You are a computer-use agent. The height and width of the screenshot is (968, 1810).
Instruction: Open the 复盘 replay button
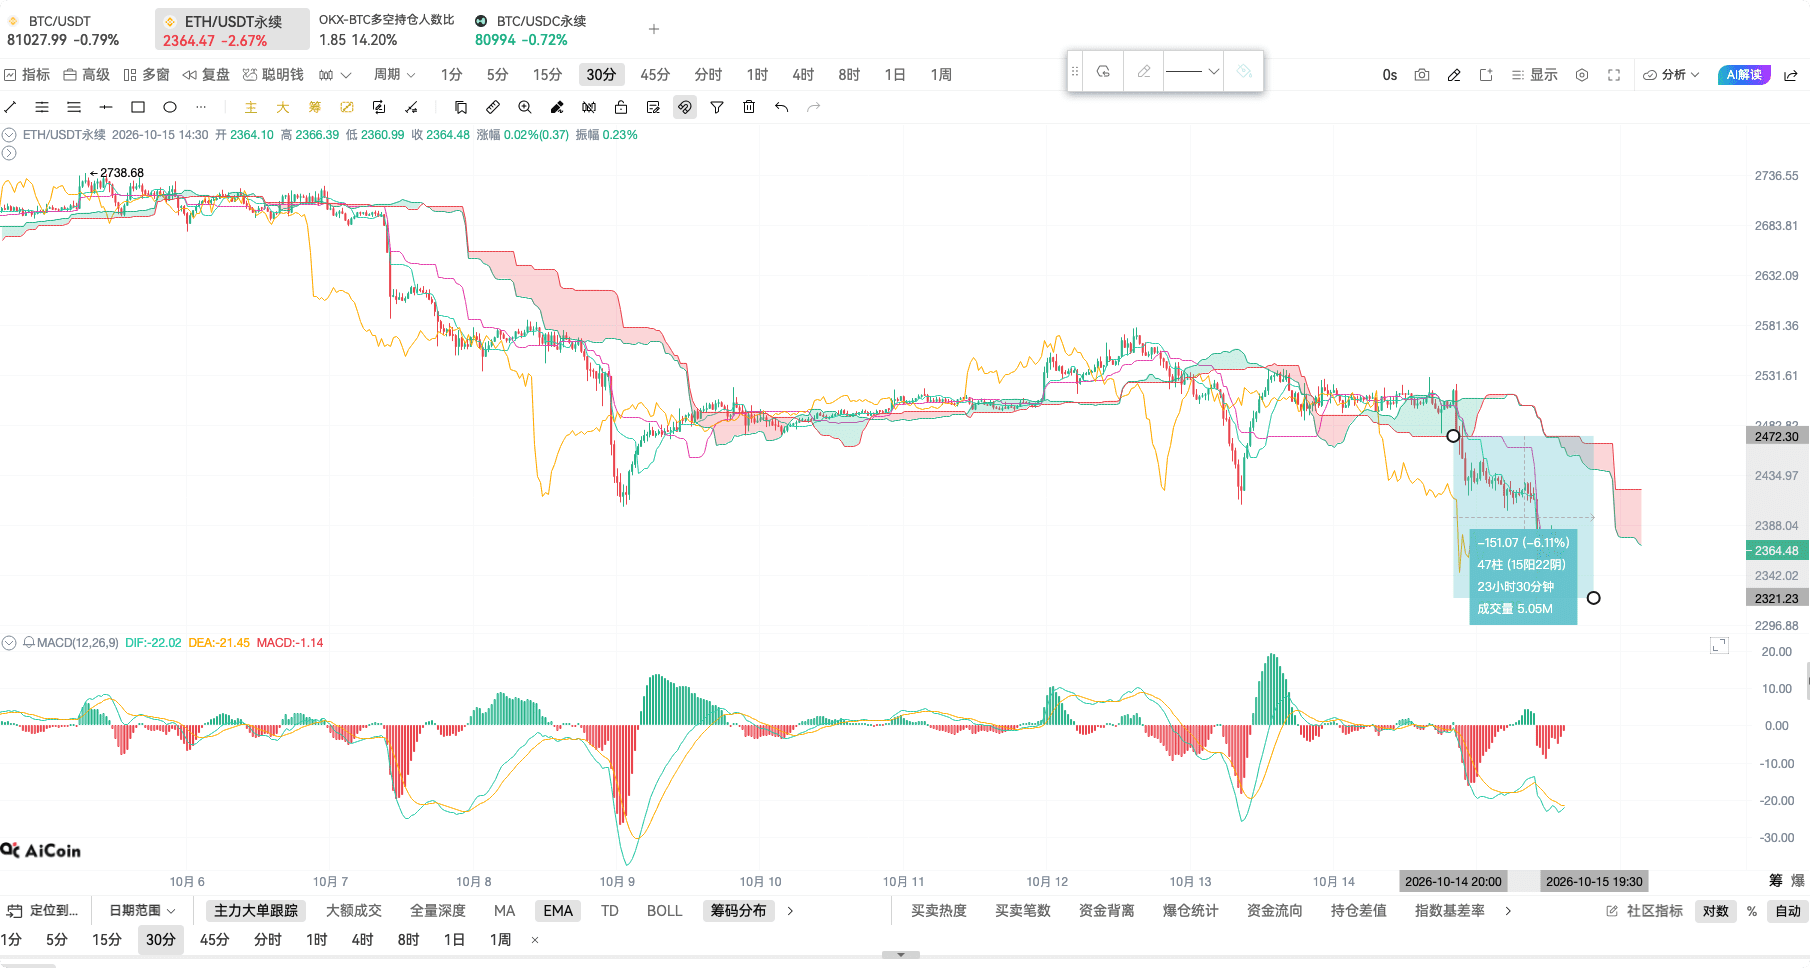tap(206, 75)
